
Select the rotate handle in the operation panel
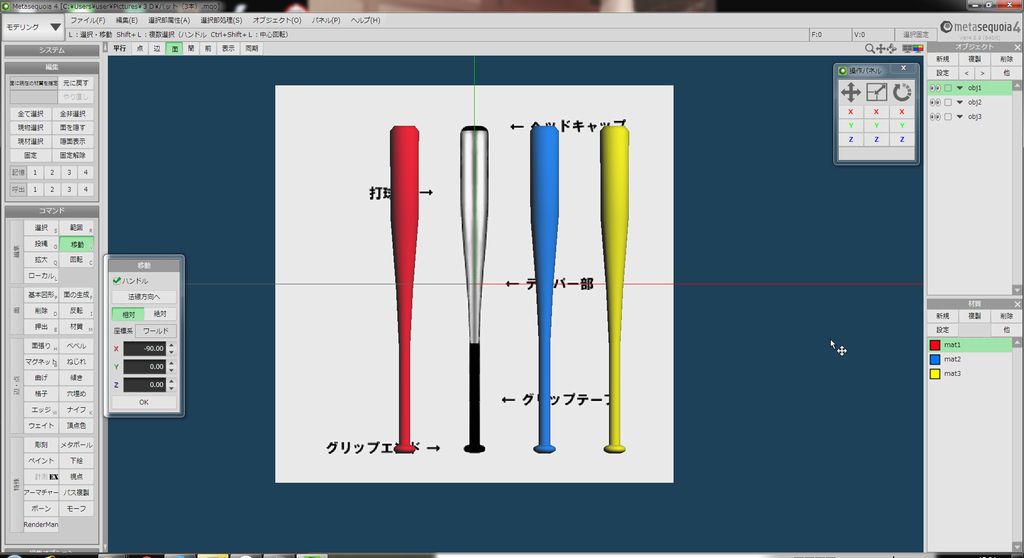click(902, 92)
